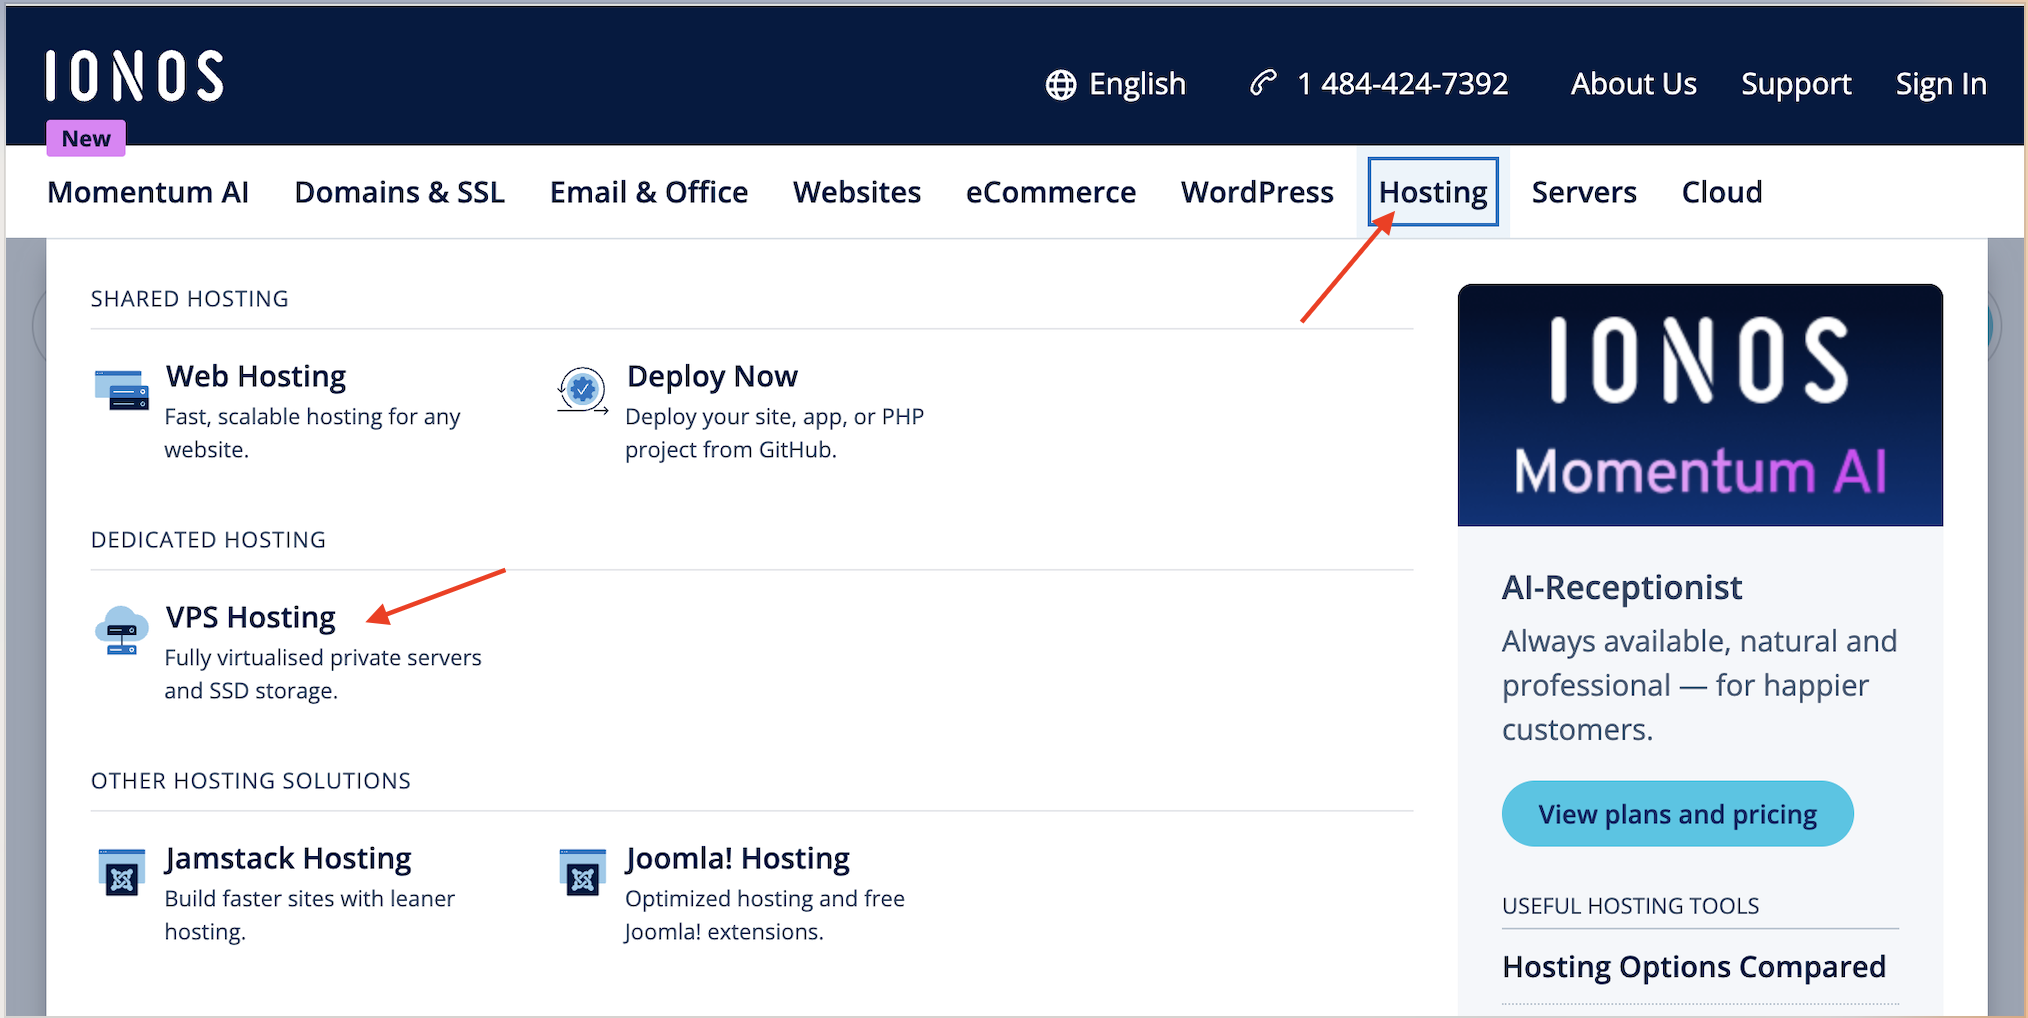The image size is (2028, 1018).
Task: Click the OTHER HOSTING SOLUTIONS label
Action: [251, 781]
